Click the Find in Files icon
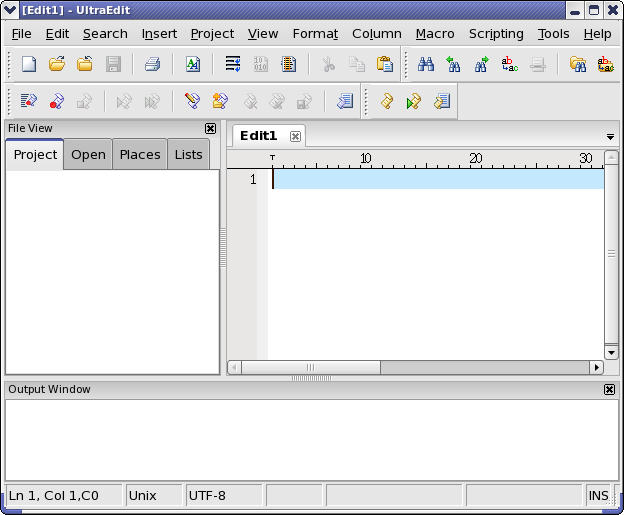 pos(577,64)
